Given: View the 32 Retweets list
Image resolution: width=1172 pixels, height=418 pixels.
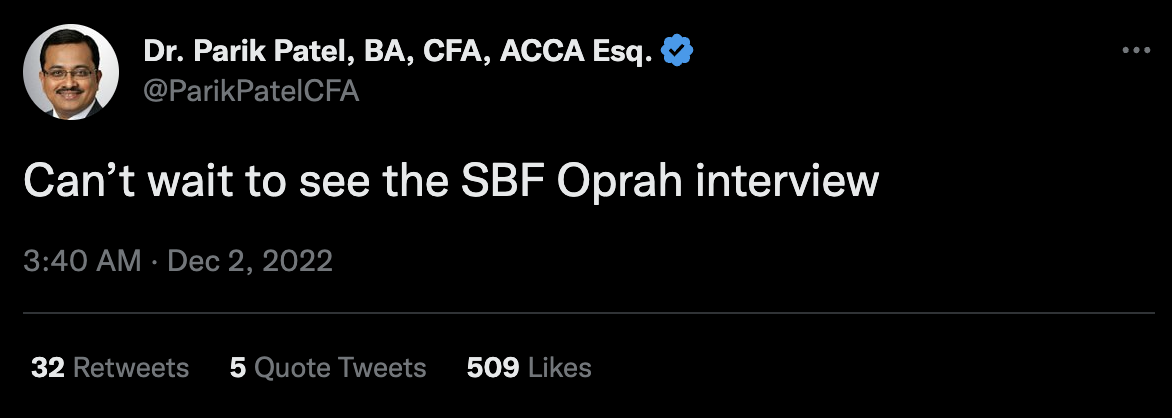Looking at the screenshot, I should [110, 367].
